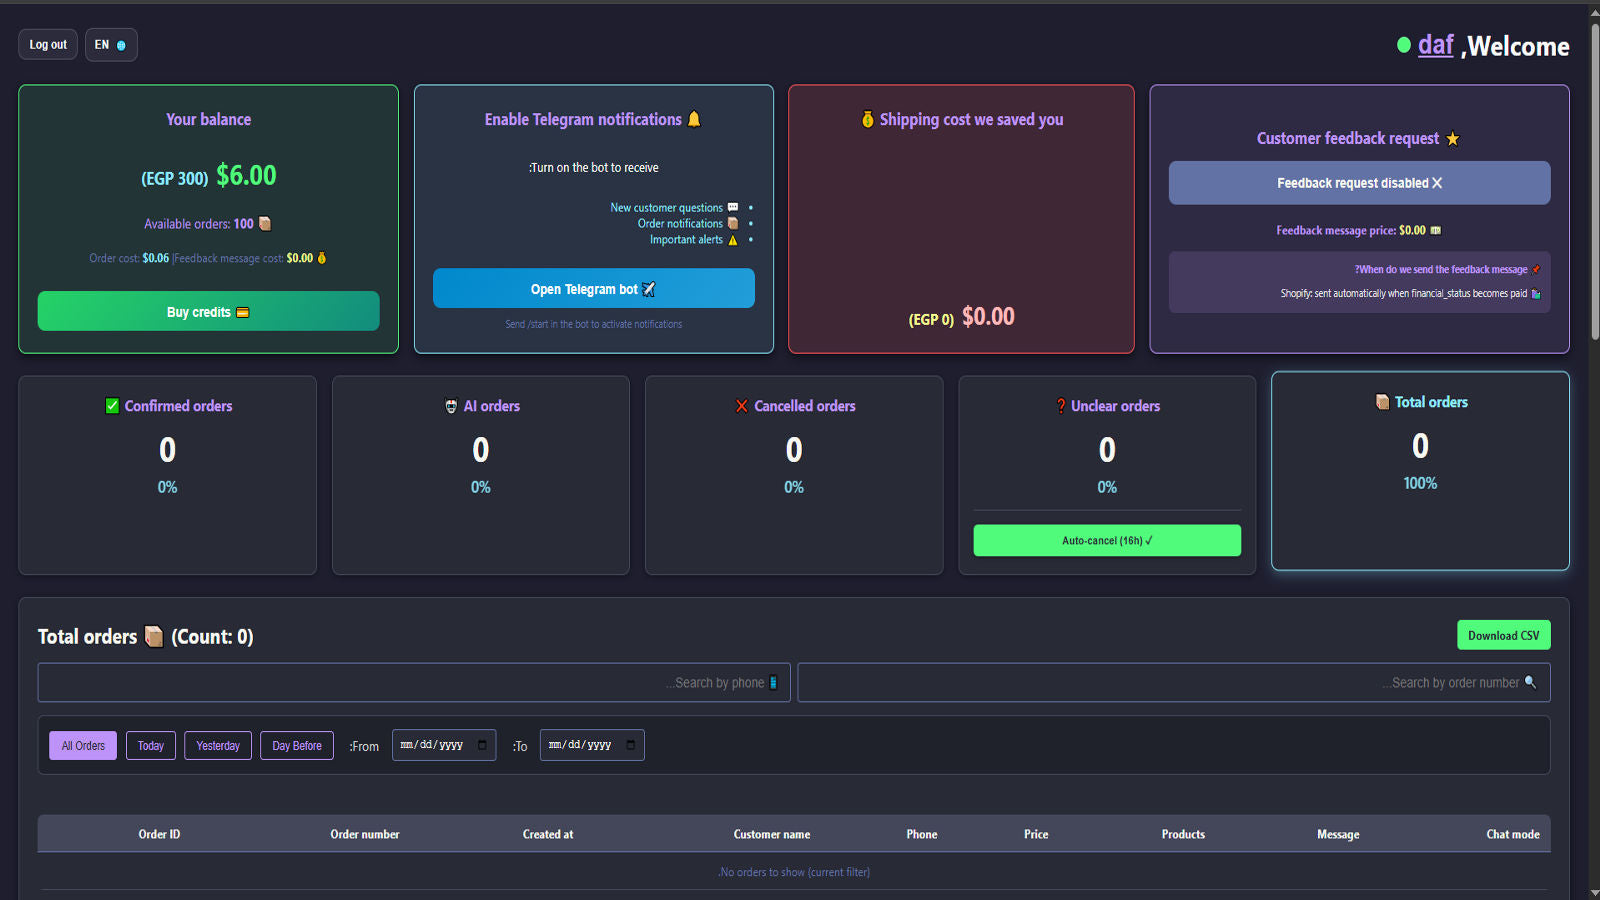Click the red X icon on Cancelled orders

point(741,405)
